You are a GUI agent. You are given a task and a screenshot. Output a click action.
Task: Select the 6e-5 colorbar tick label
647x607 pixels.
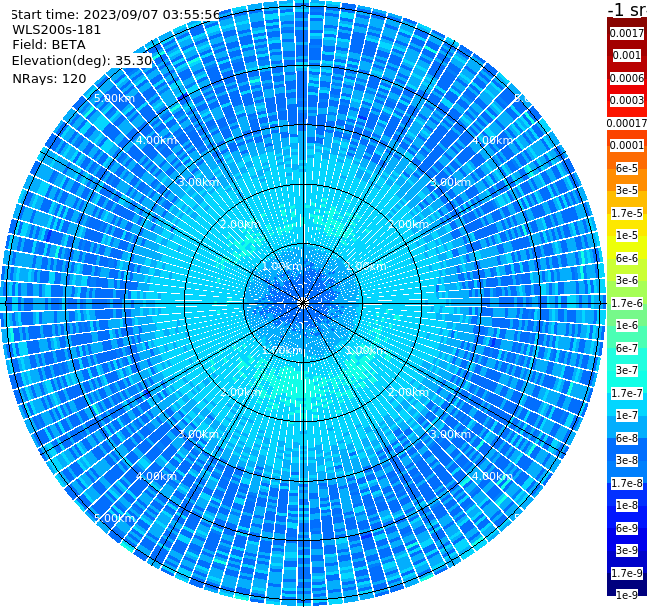click(627, 168)
